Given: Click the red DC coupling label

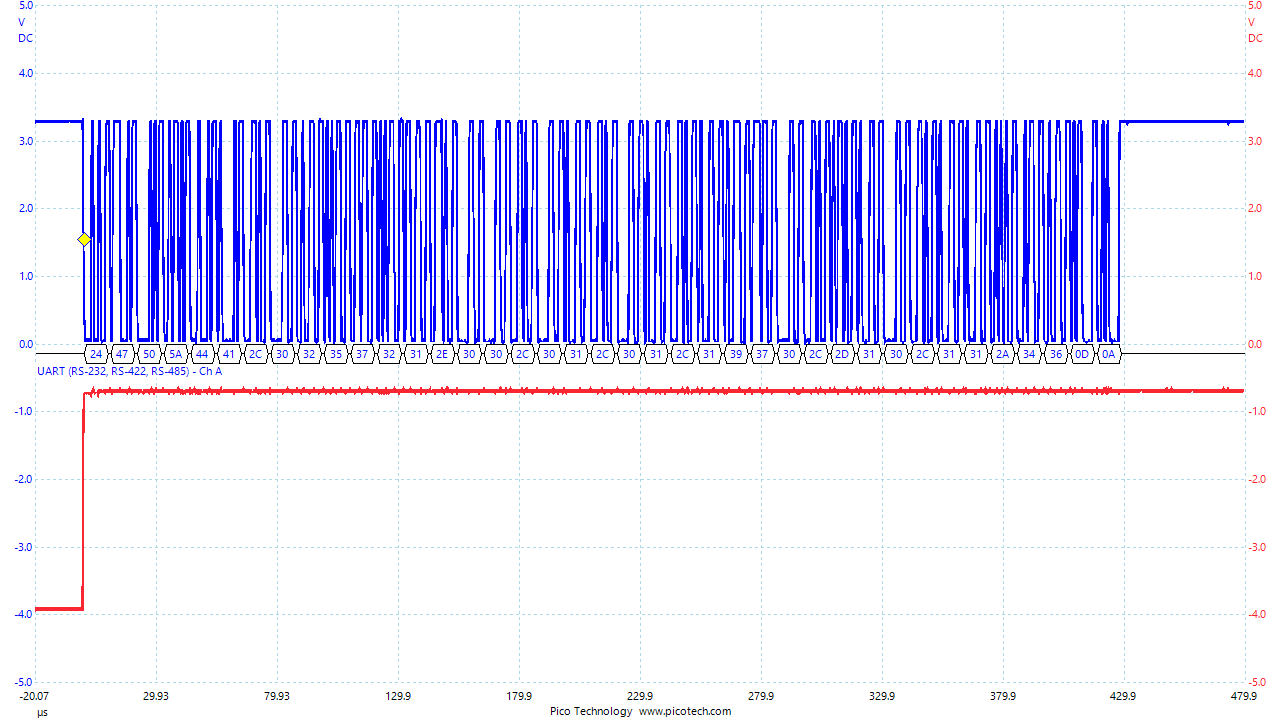Looking at the screenshot, I should (x=1256, y=38).
